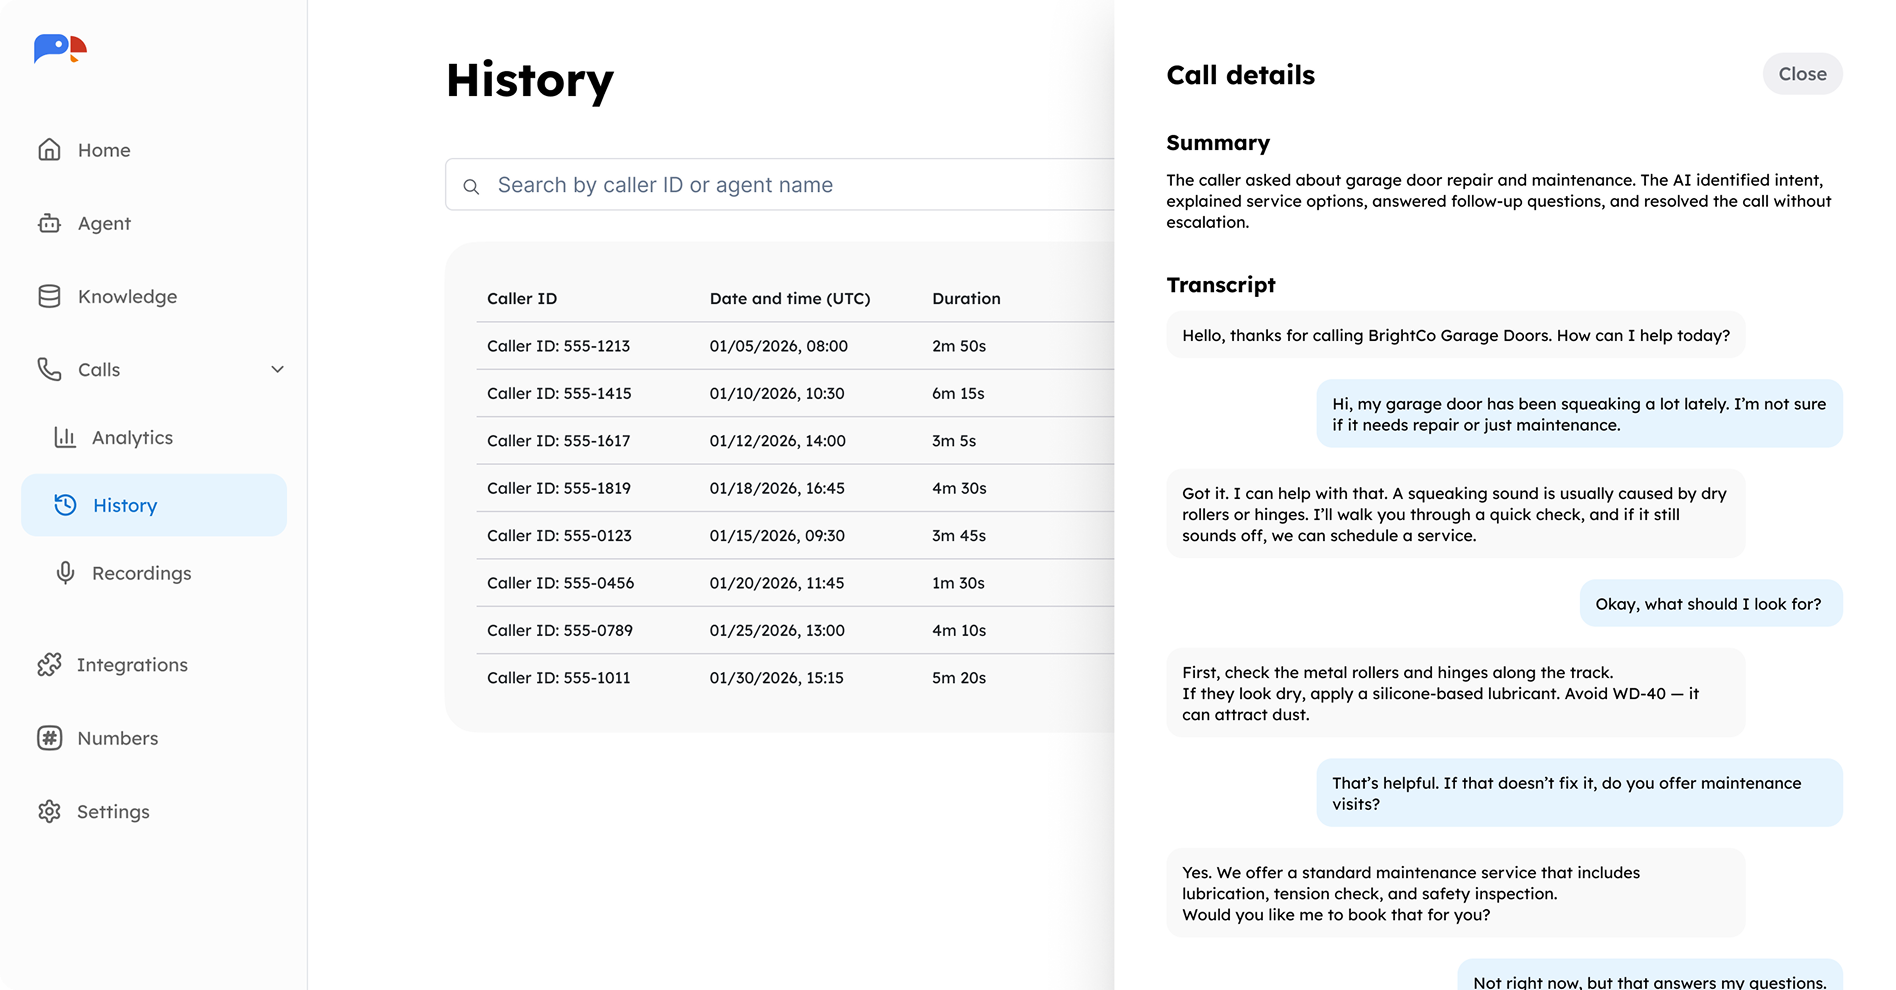Click the 'Okay, what should I look for?' bubble
The image size is (1896, 990).
(x=1710, y=604)
